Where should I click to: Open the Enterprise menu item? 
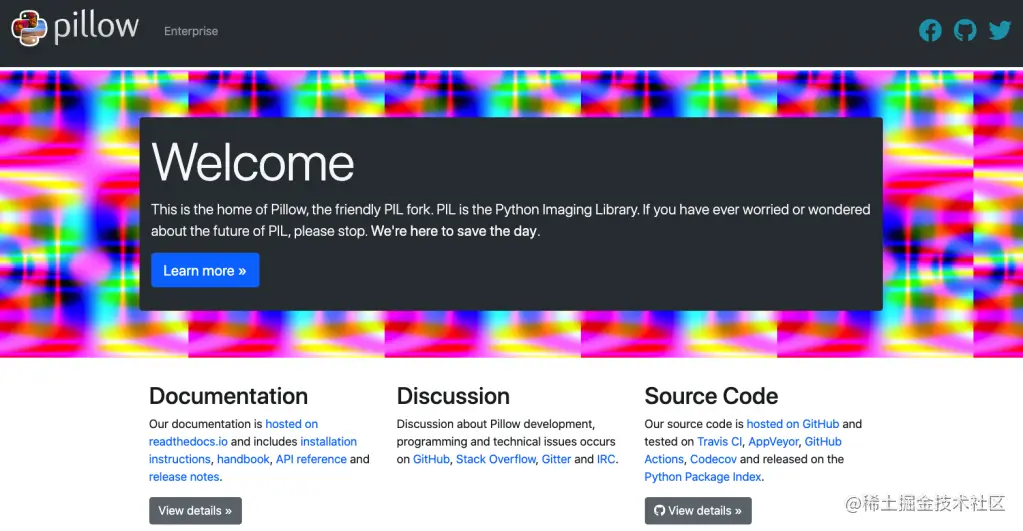click(191, 31)
